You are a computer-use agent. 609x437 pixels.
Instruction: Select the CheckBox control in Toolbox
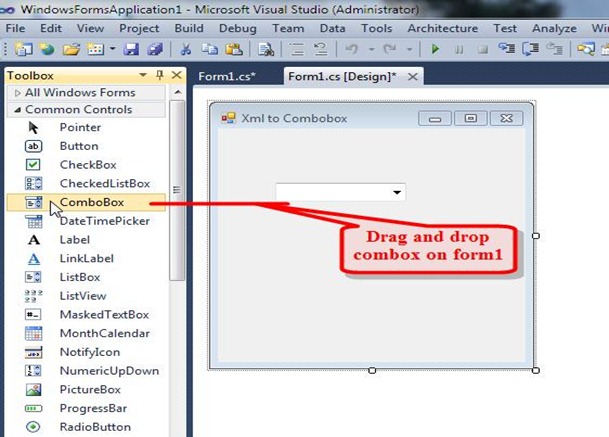click(86, 165)
